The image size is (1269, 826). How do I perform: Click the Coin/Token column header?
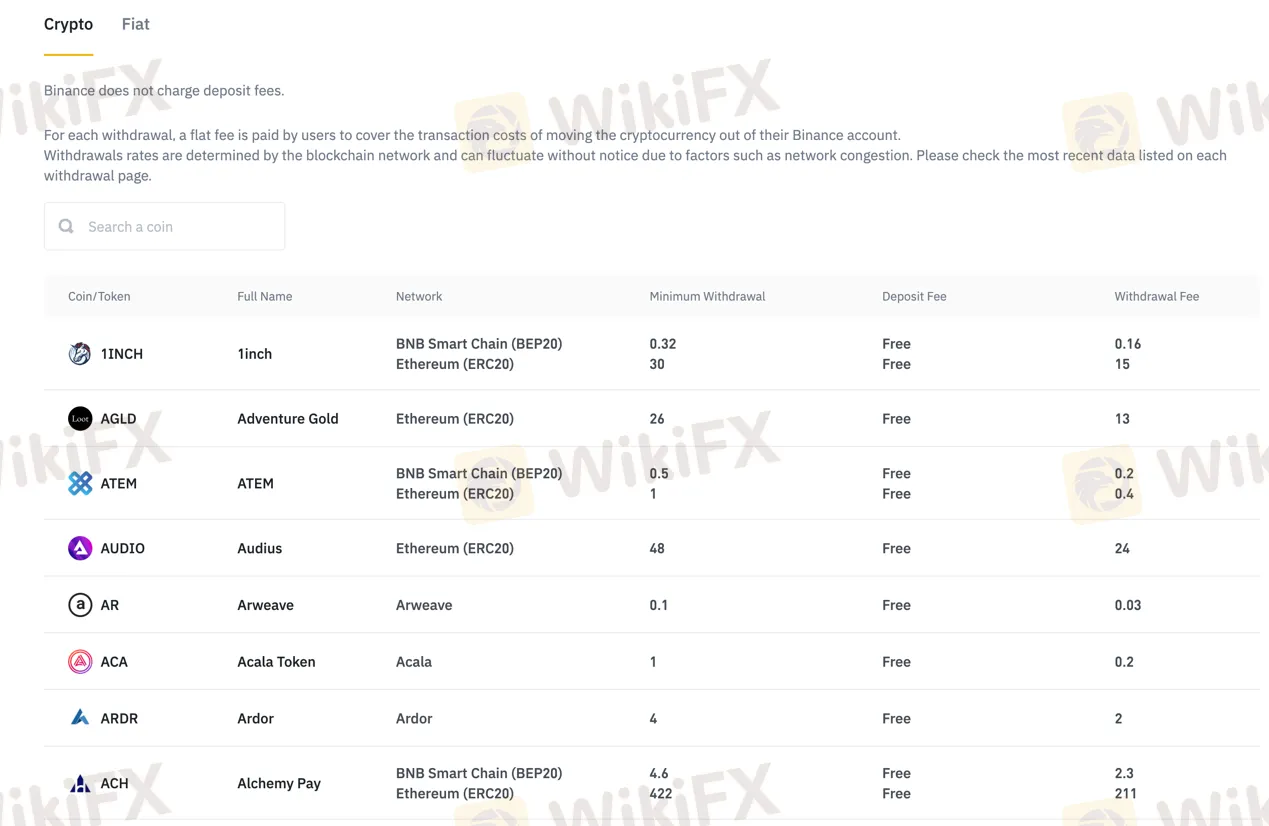[x=98, y=296]
